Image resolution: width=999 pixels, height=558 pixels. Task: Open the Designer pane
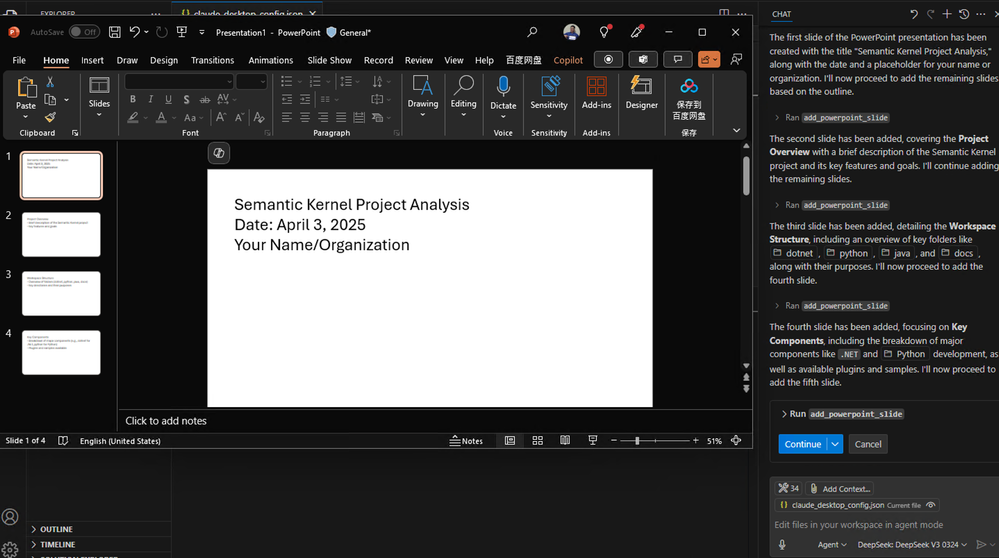point(641,92)
